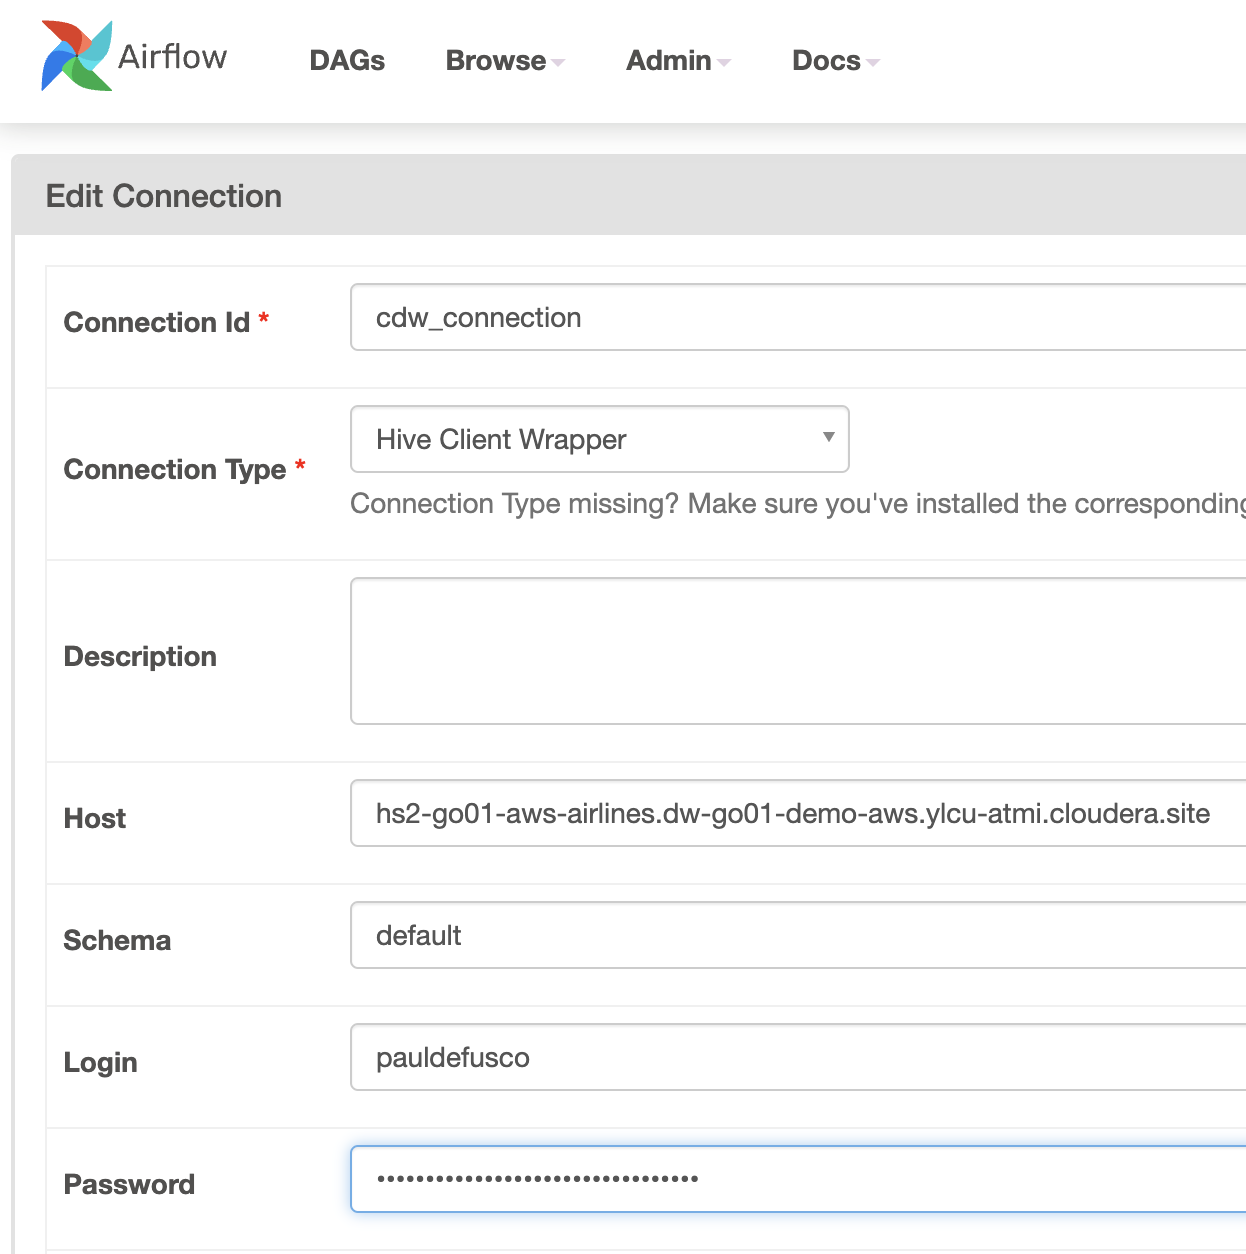Click the Airflow brand text

[x=173, y=57]
